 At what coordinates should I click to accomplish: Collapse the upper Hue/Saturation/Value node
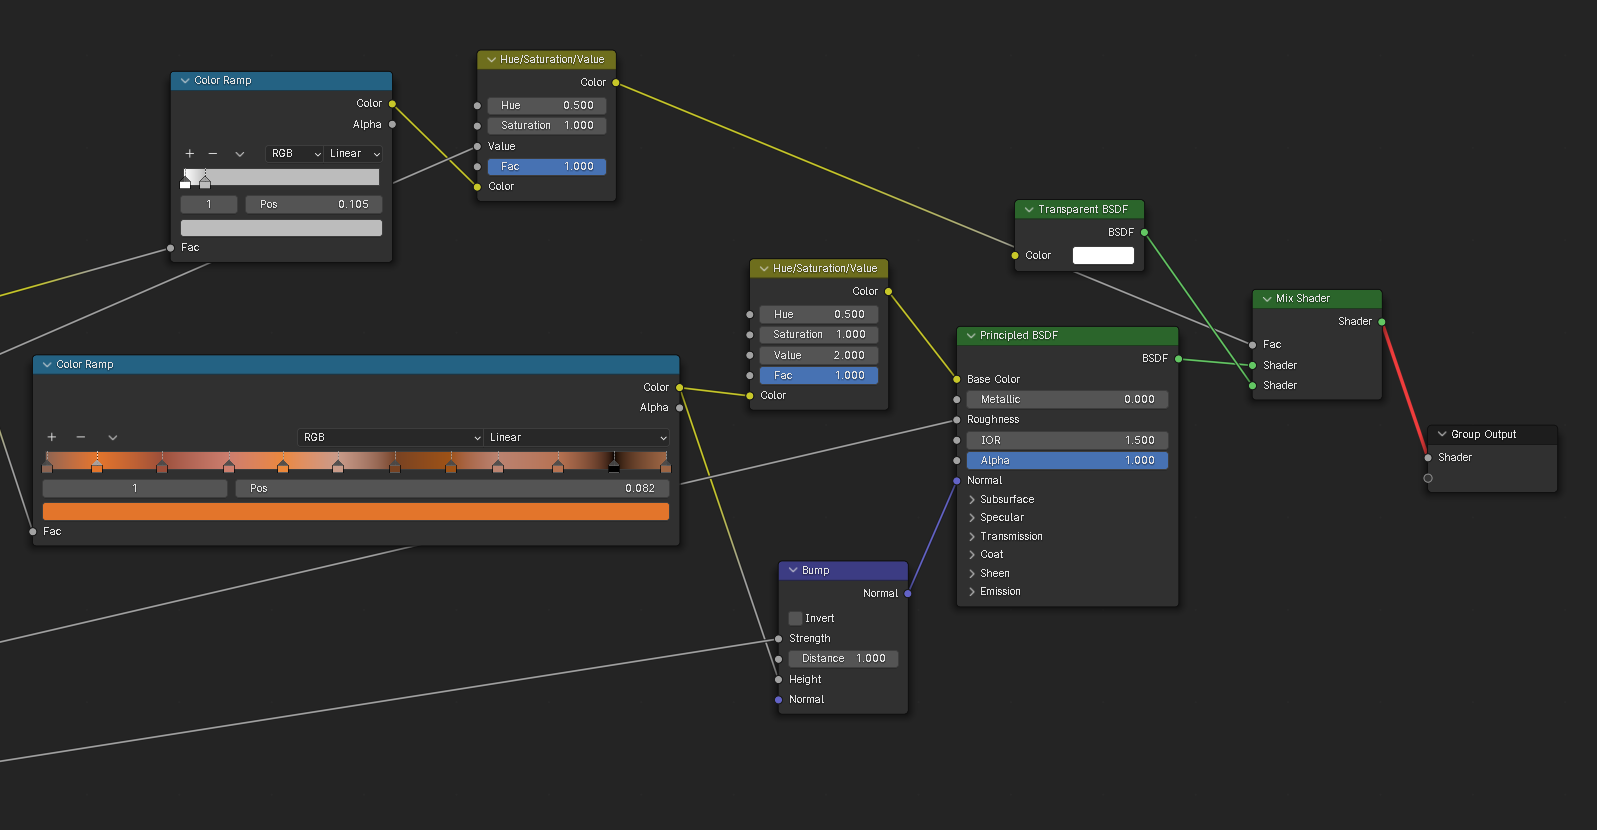(x=491, y=60)
